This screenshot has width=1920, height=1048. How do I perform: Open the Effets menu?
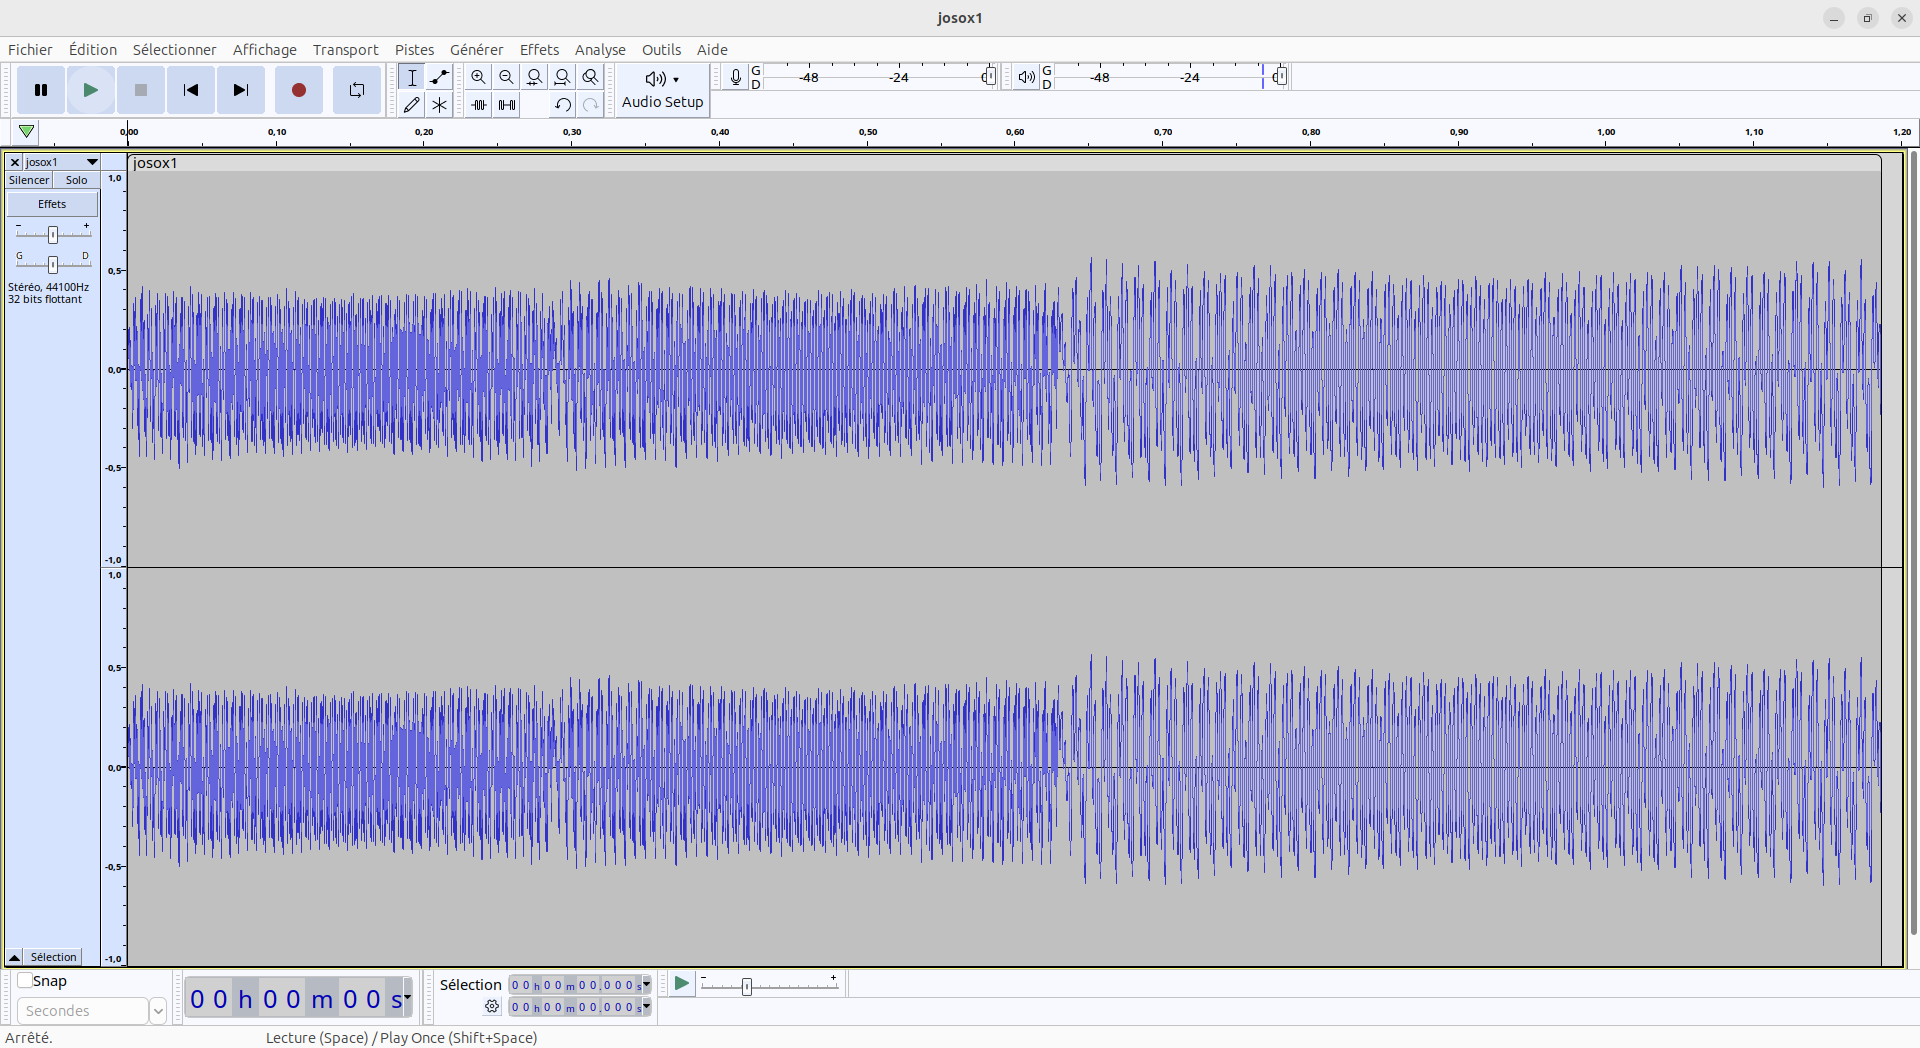point(539,50)
